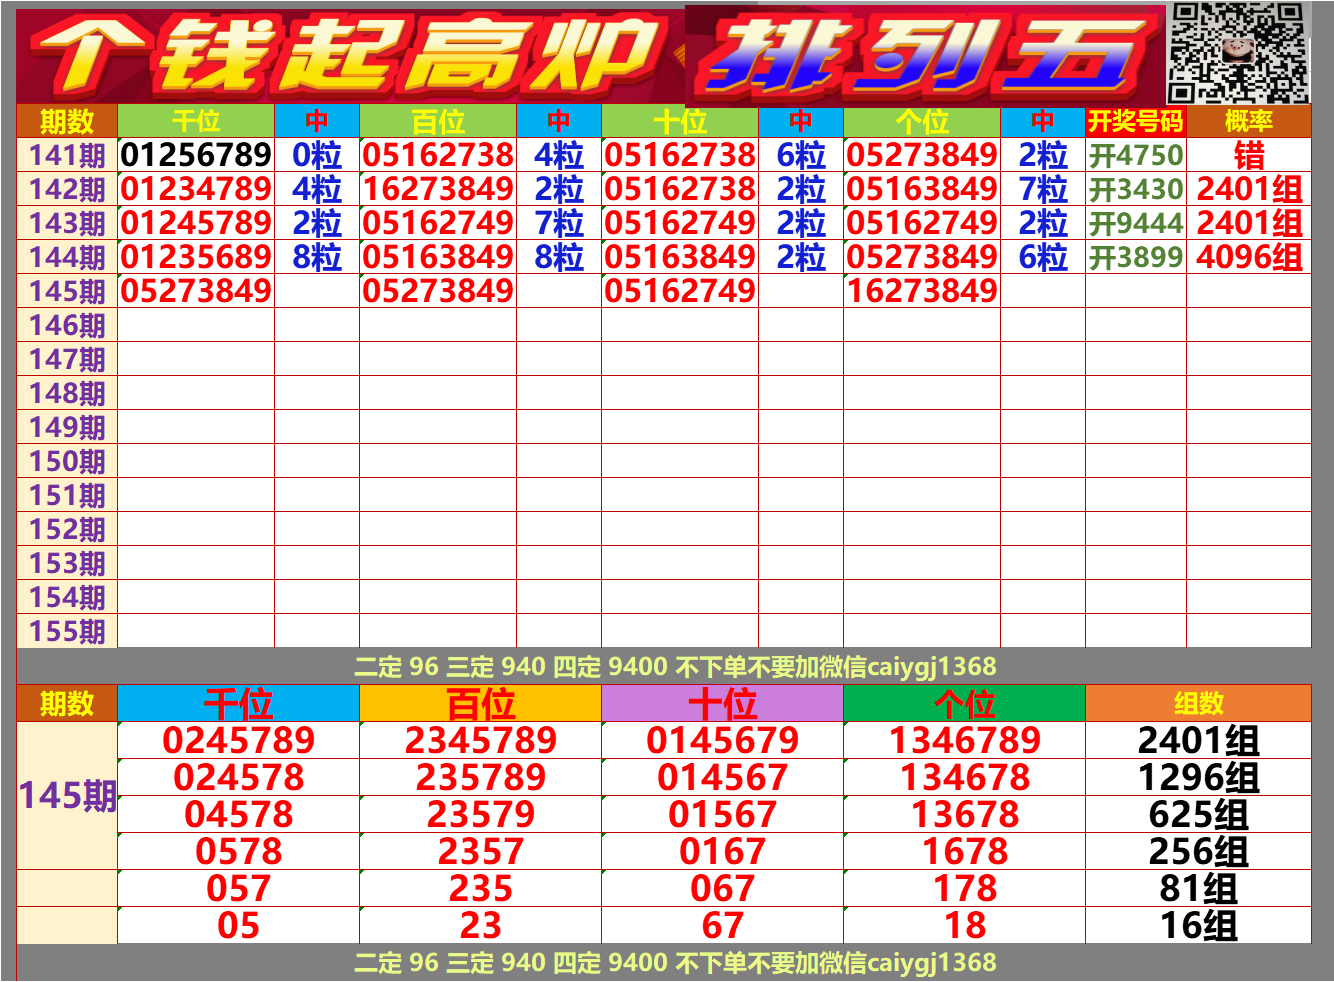This screenshot has height=982, width=1334.
Task: Select the 067 cell
Action: point(723,888)
